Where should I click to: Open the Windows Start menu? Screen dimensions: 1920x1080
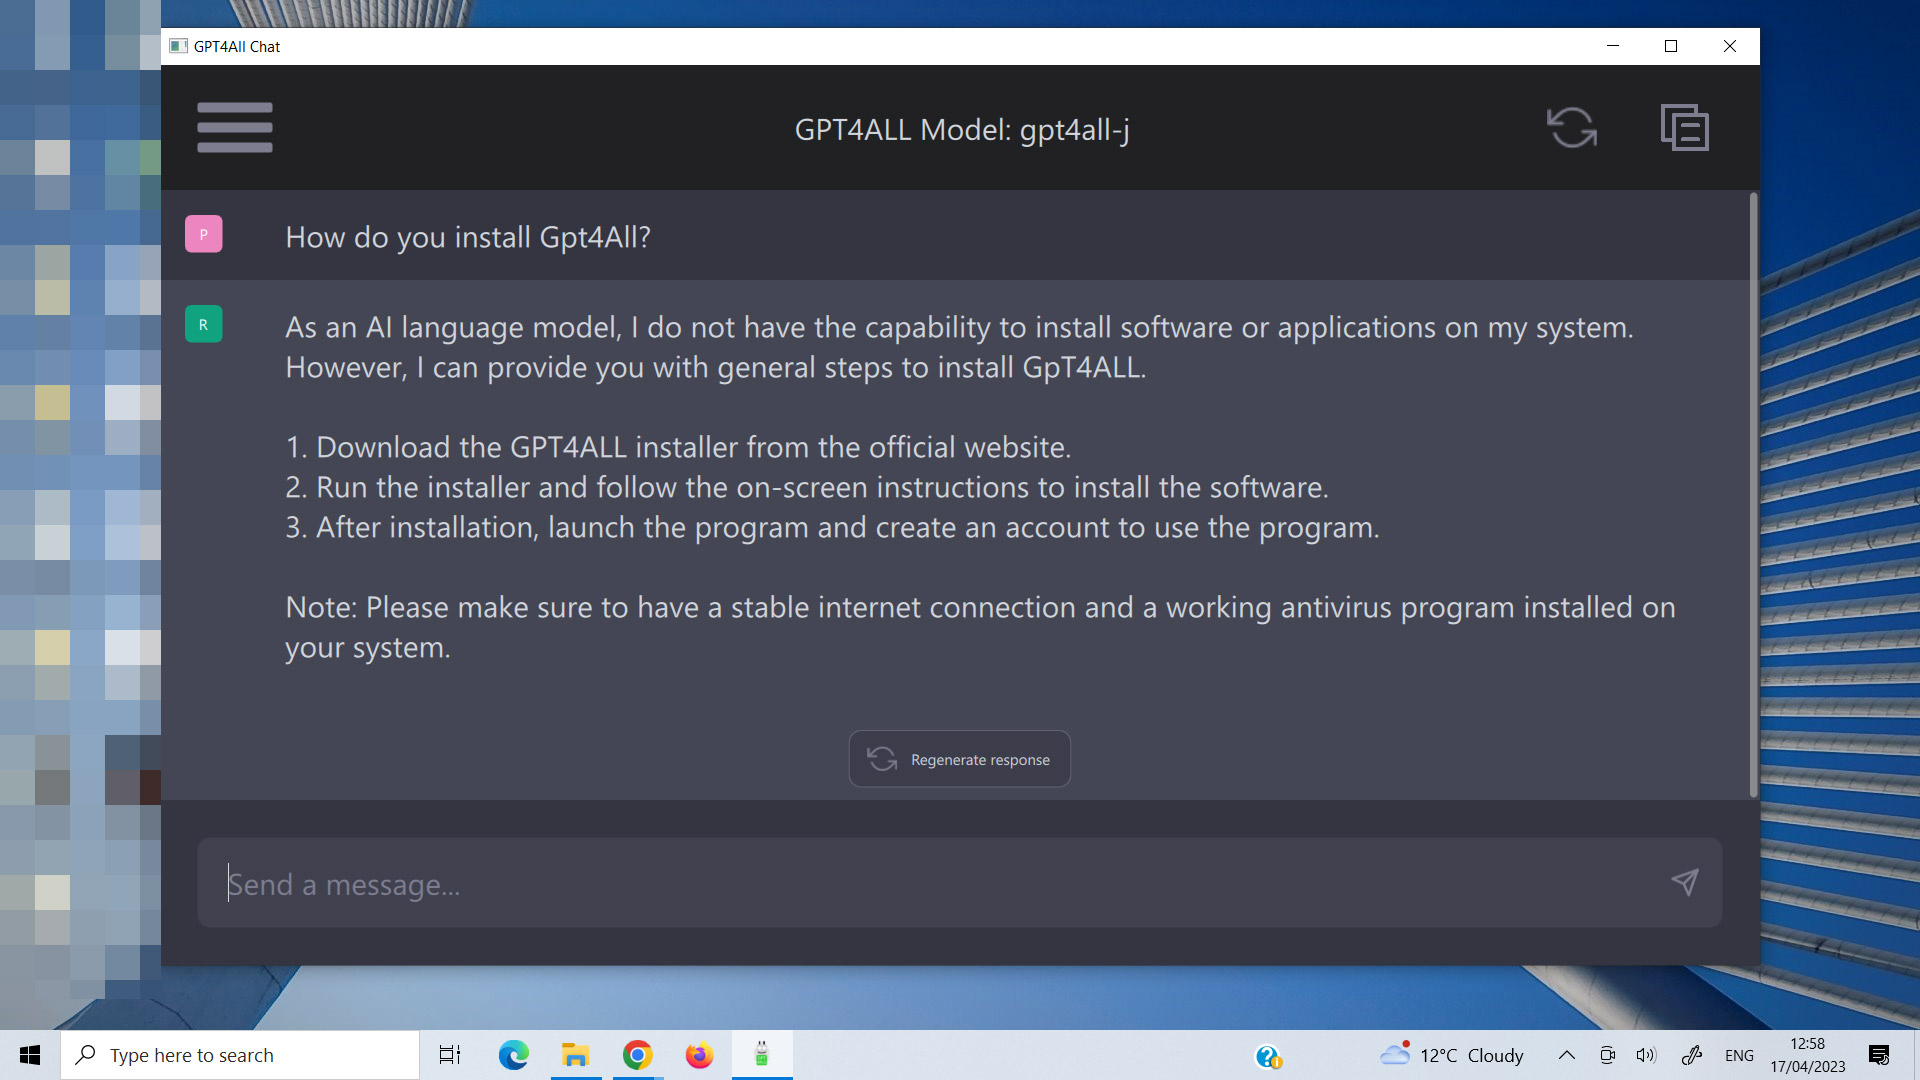pyautogui.click(x=30, y=1055)
